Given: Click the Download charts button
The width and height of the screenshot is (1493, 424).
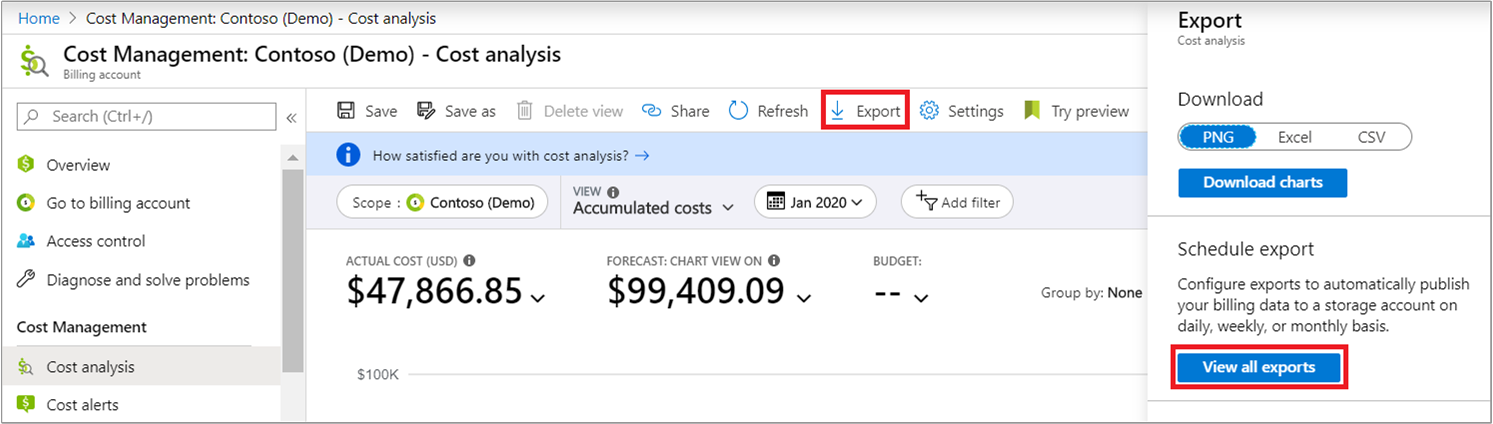Looking at the screenshot, I should coord(1262,183).
